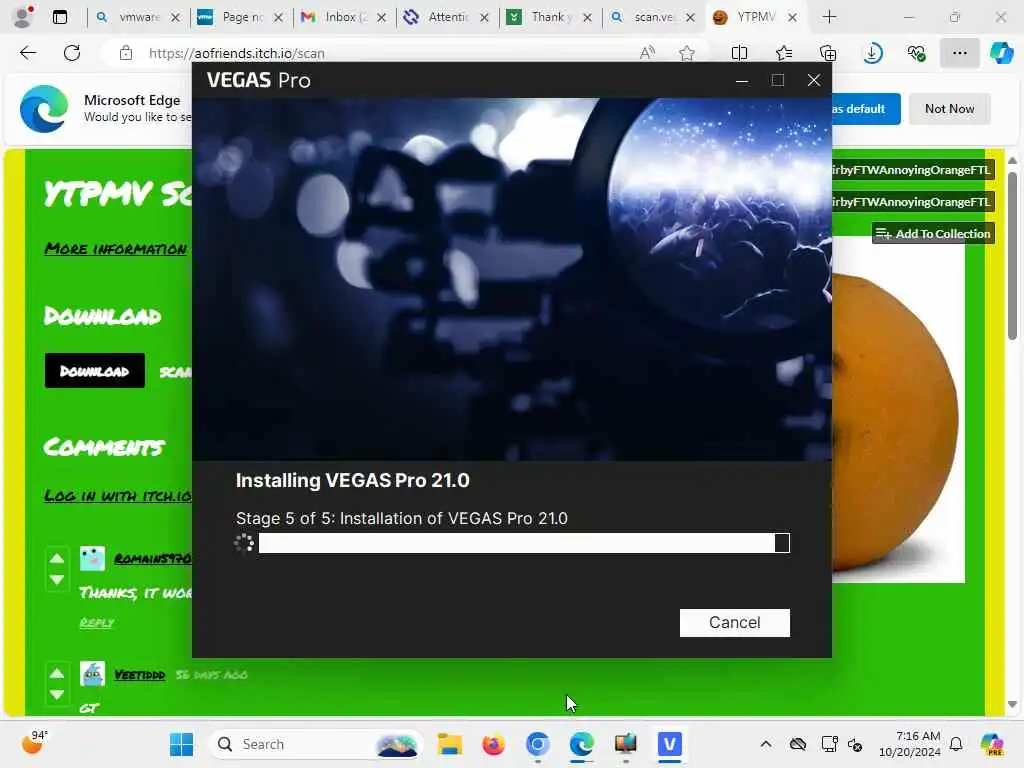Click Not Now in Edge prompt

click(x=949, y=109)
